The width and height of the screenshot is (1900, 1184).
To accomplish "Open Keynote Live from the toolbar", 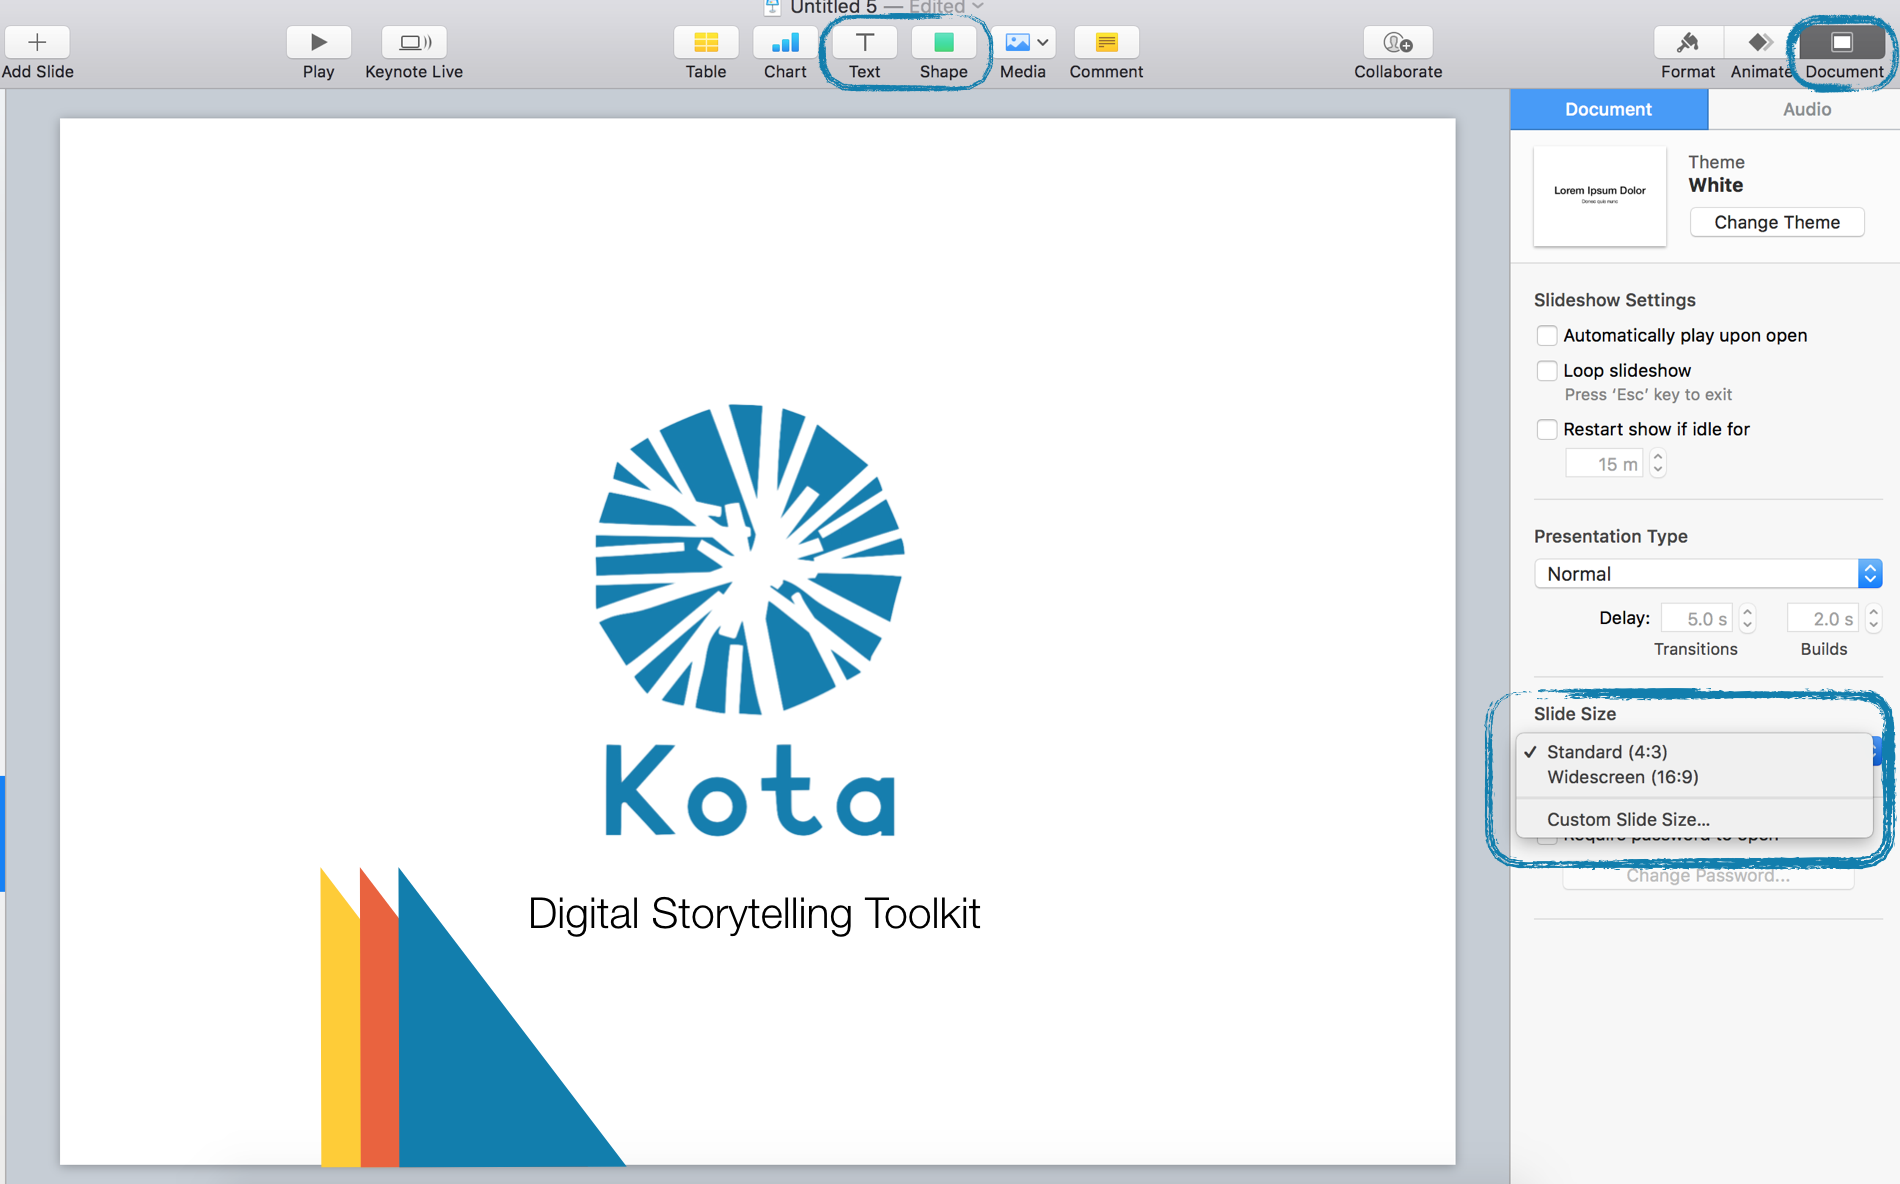I will (x=414, y=43).
